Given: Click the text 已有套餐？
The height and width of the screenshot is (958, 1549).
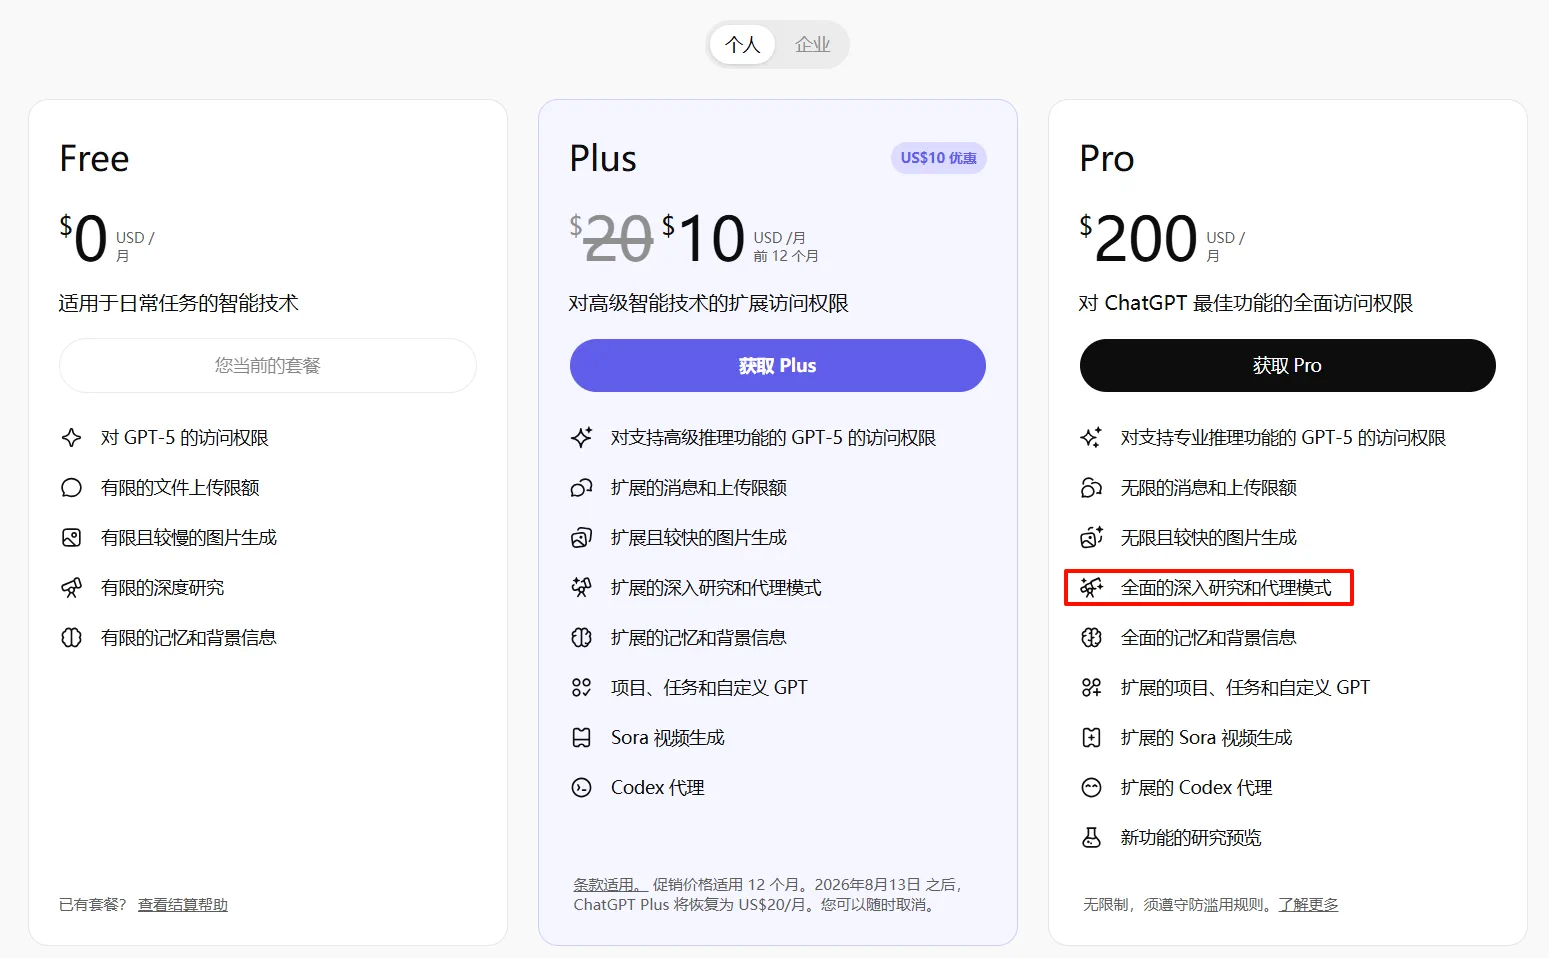Looking at the screenshot, I should tap(93, 905).
